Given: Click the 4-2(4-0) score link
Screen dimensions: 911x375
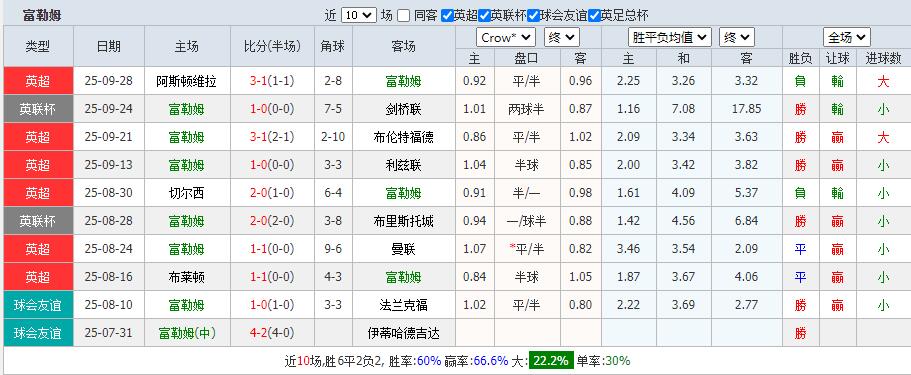Looking at the screenshot, I should tap(272, 333).
